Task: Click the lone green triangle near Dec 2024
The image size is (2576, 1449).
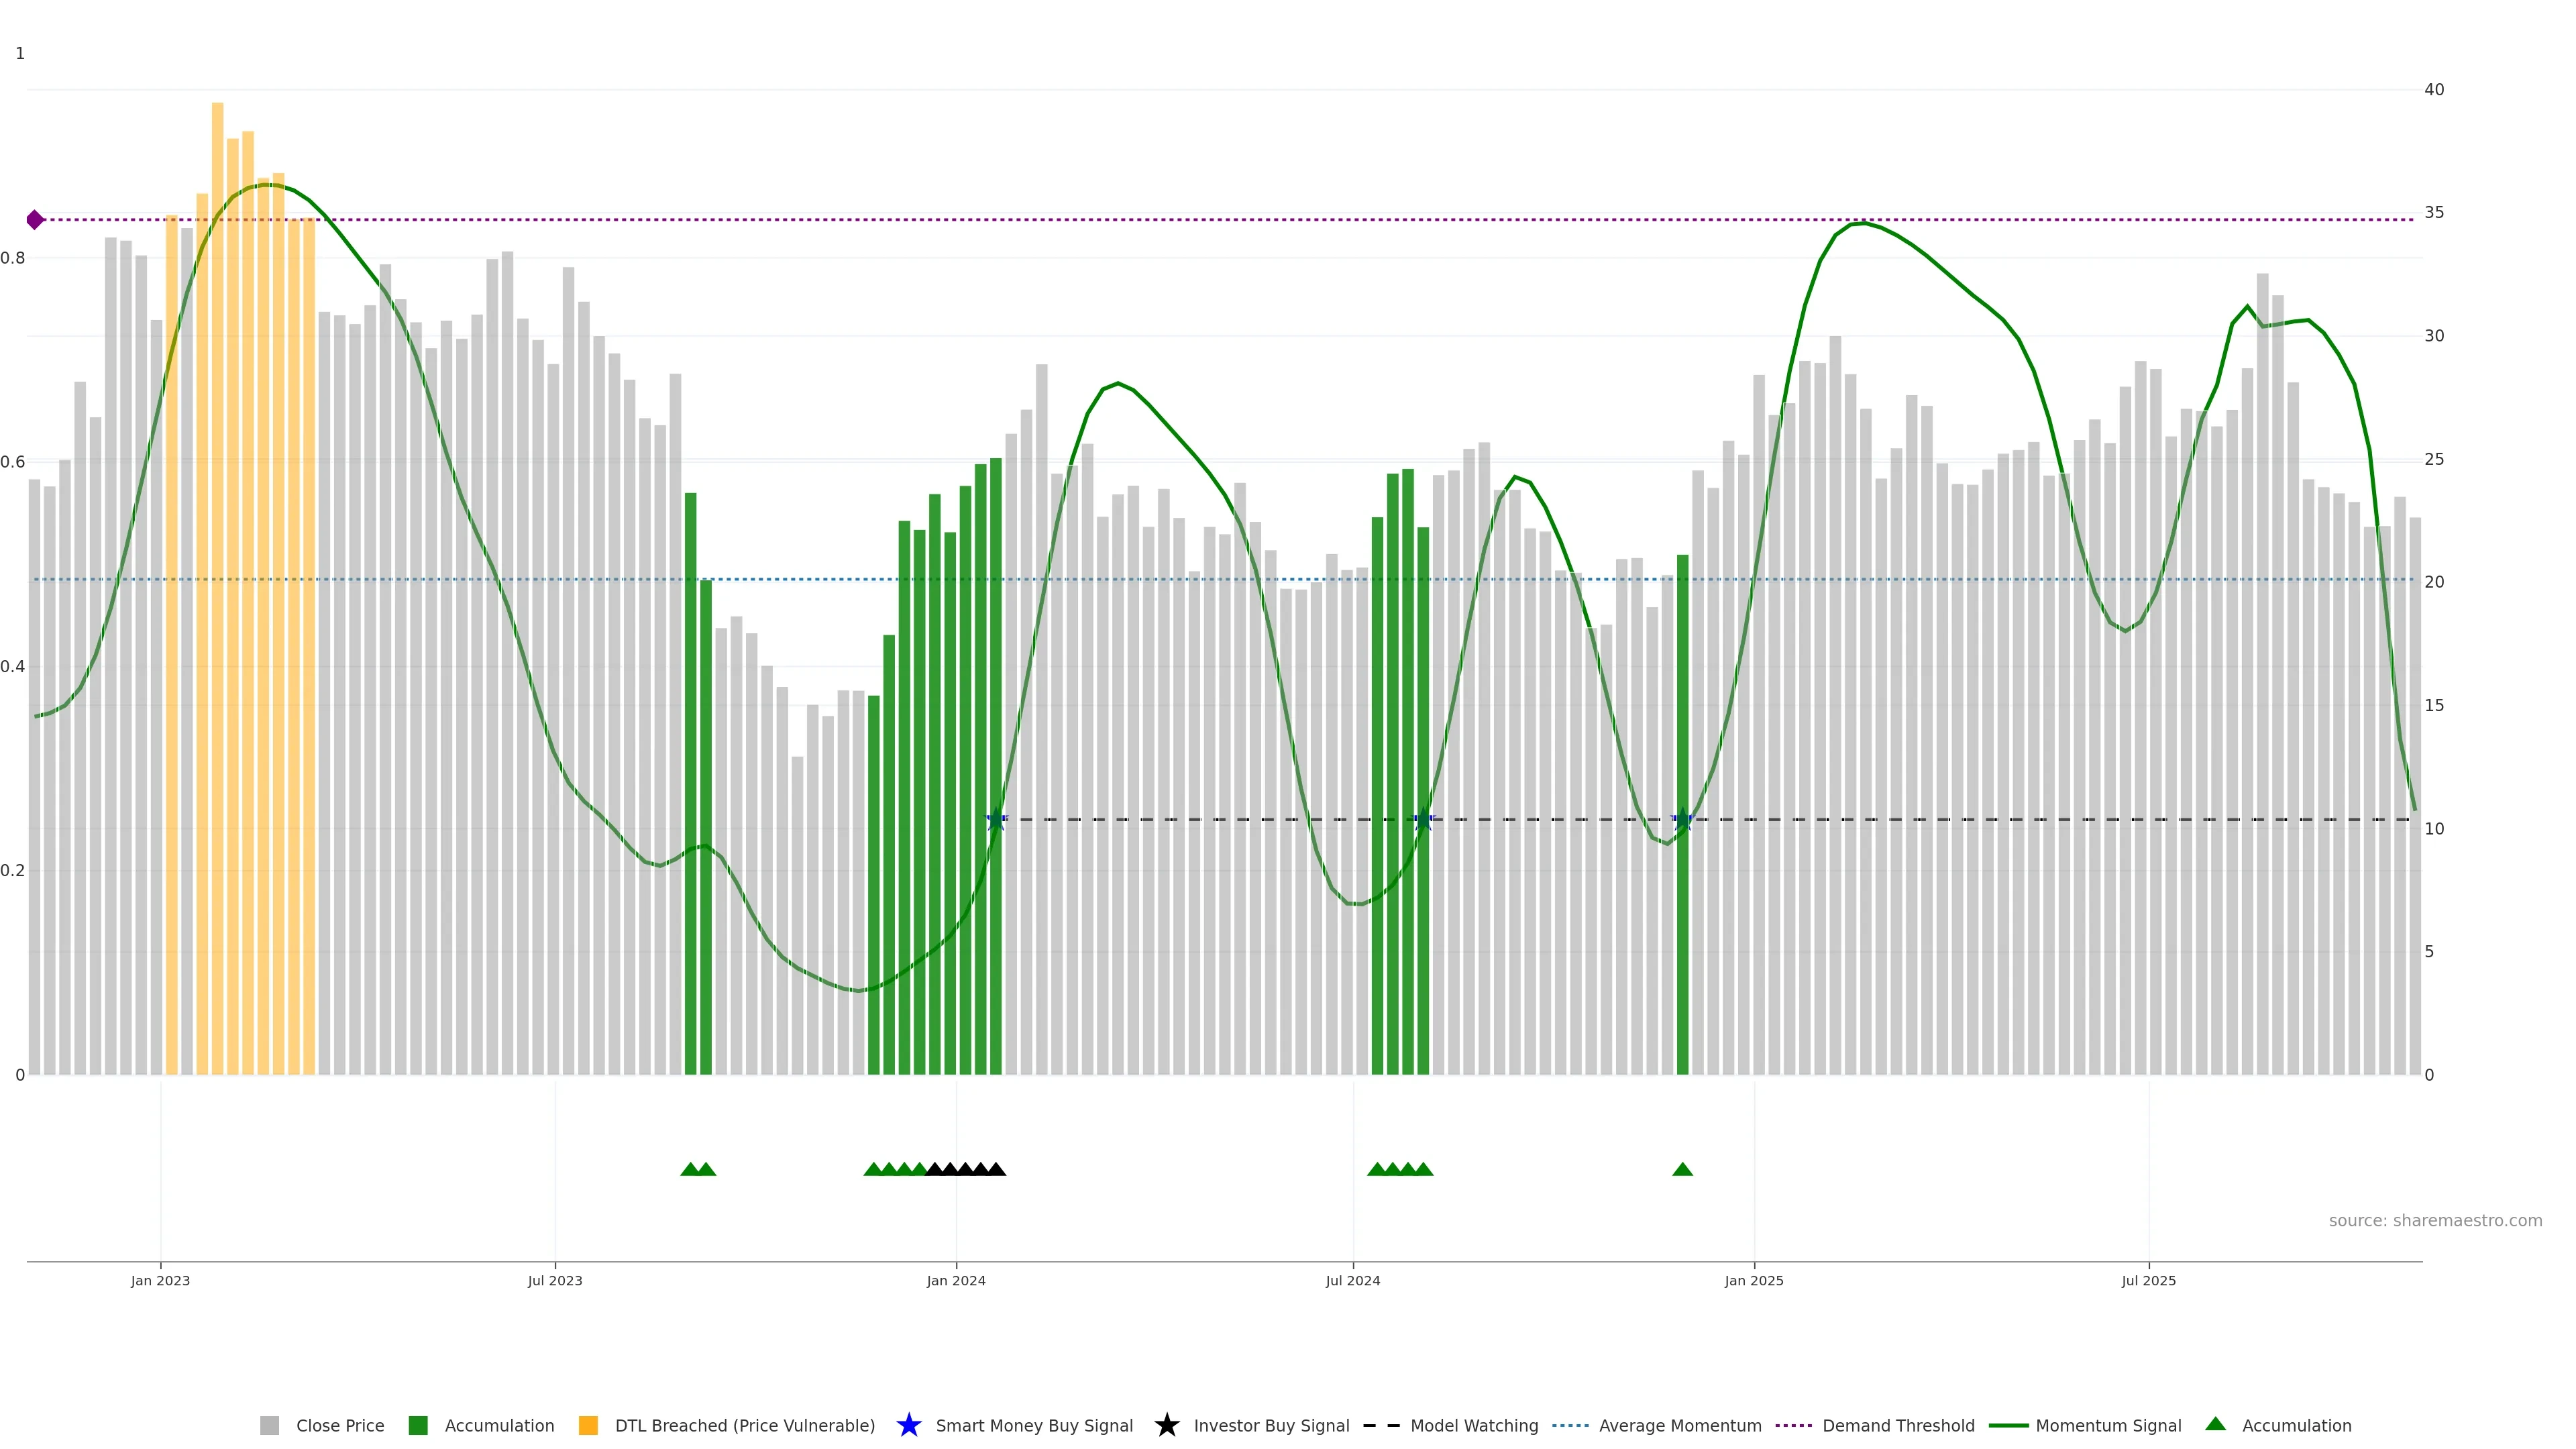Action: (1682, 1169)
